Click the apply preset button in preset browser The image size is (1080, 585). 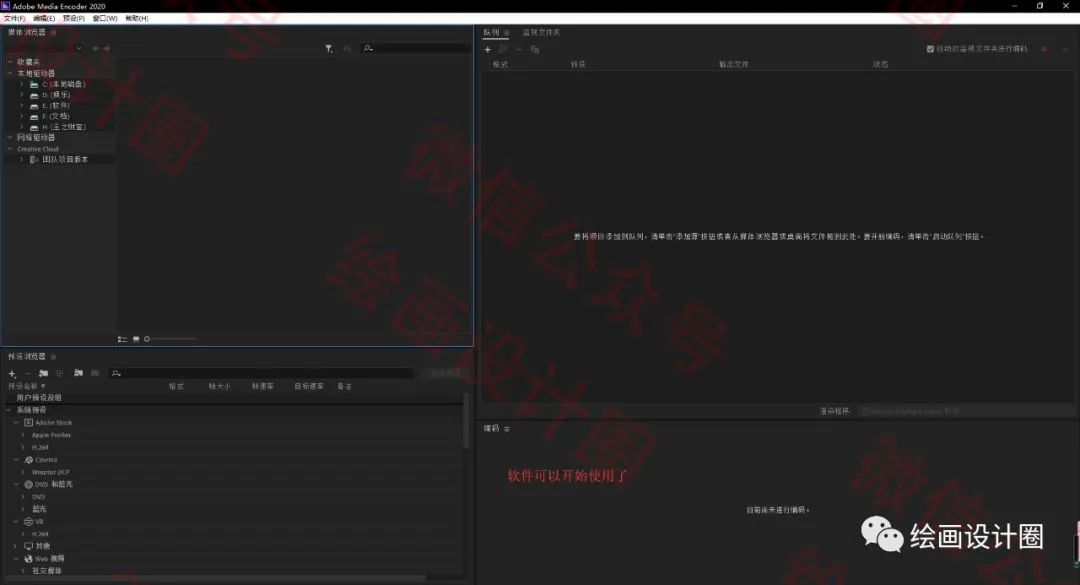(x=445, y=373)
